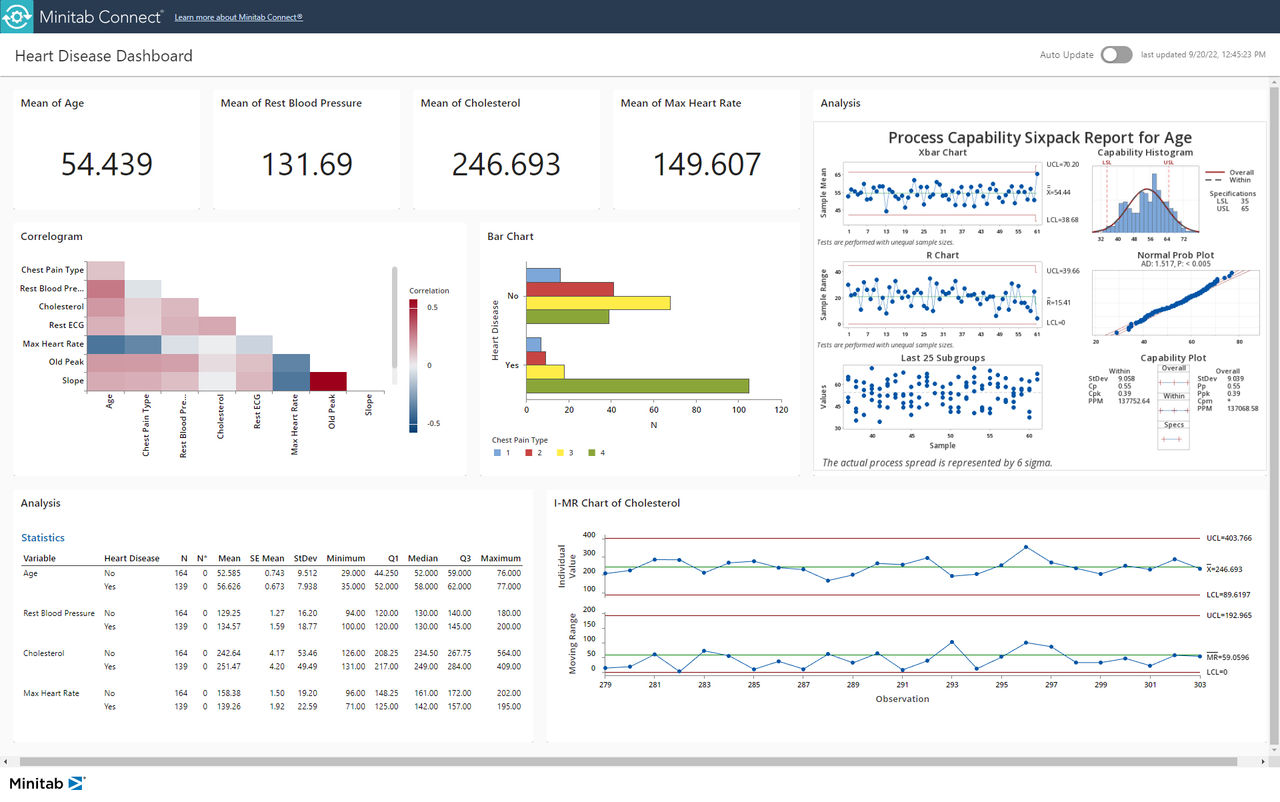The height and width of the screenshot is (802, 1280).
Task: Select the Mean of Age tile
Action: (x=105, y=150)
